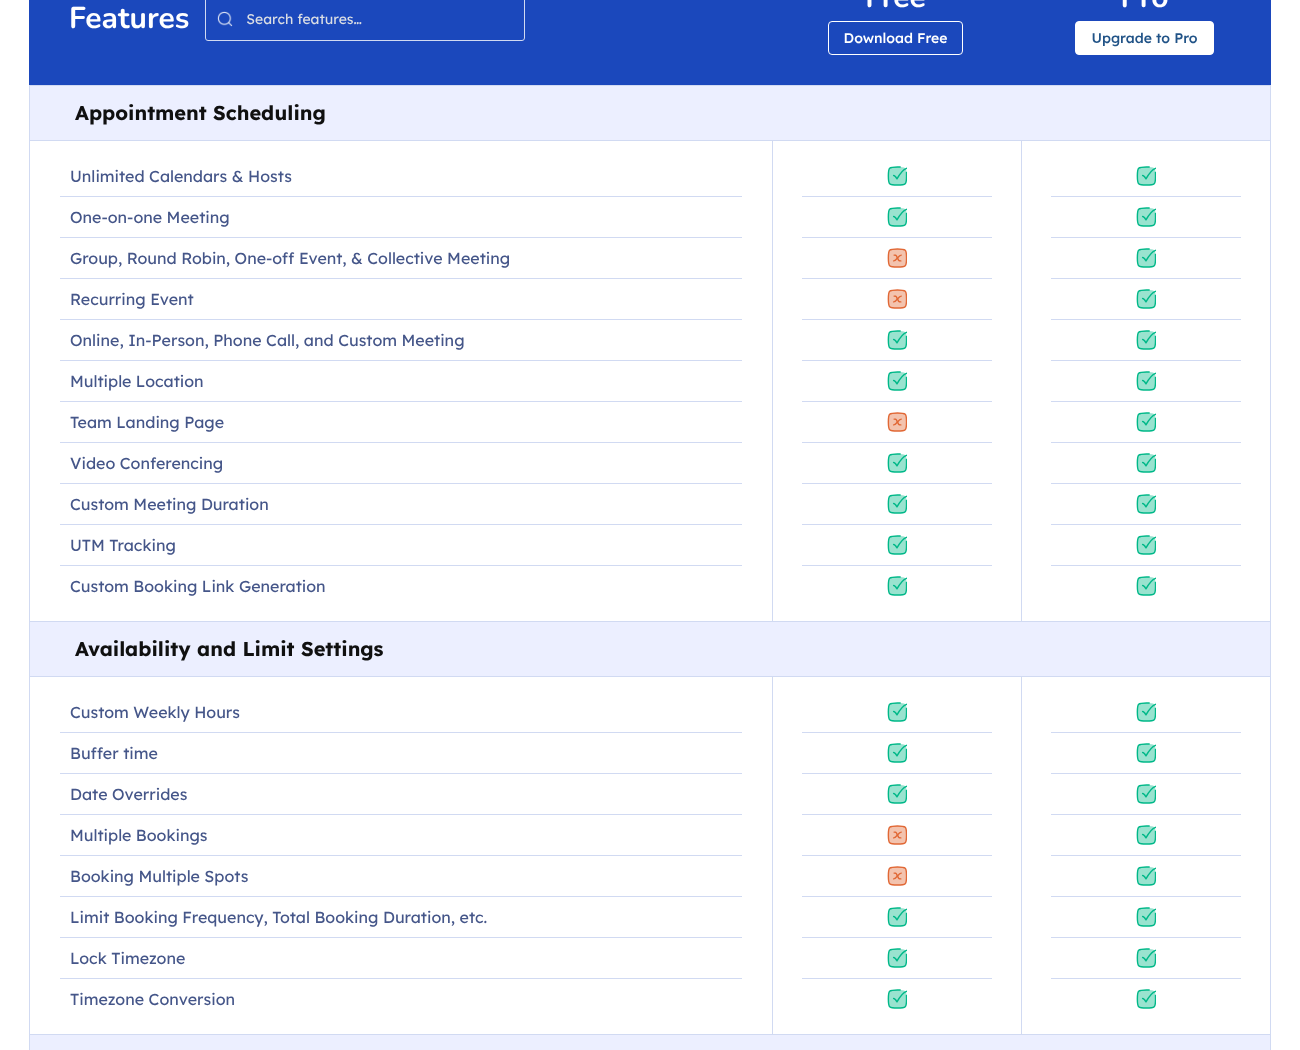Click Pro column checkmark for Timezone Conversion
Screen dimensions: 1300x1050
pos(1147,999)
